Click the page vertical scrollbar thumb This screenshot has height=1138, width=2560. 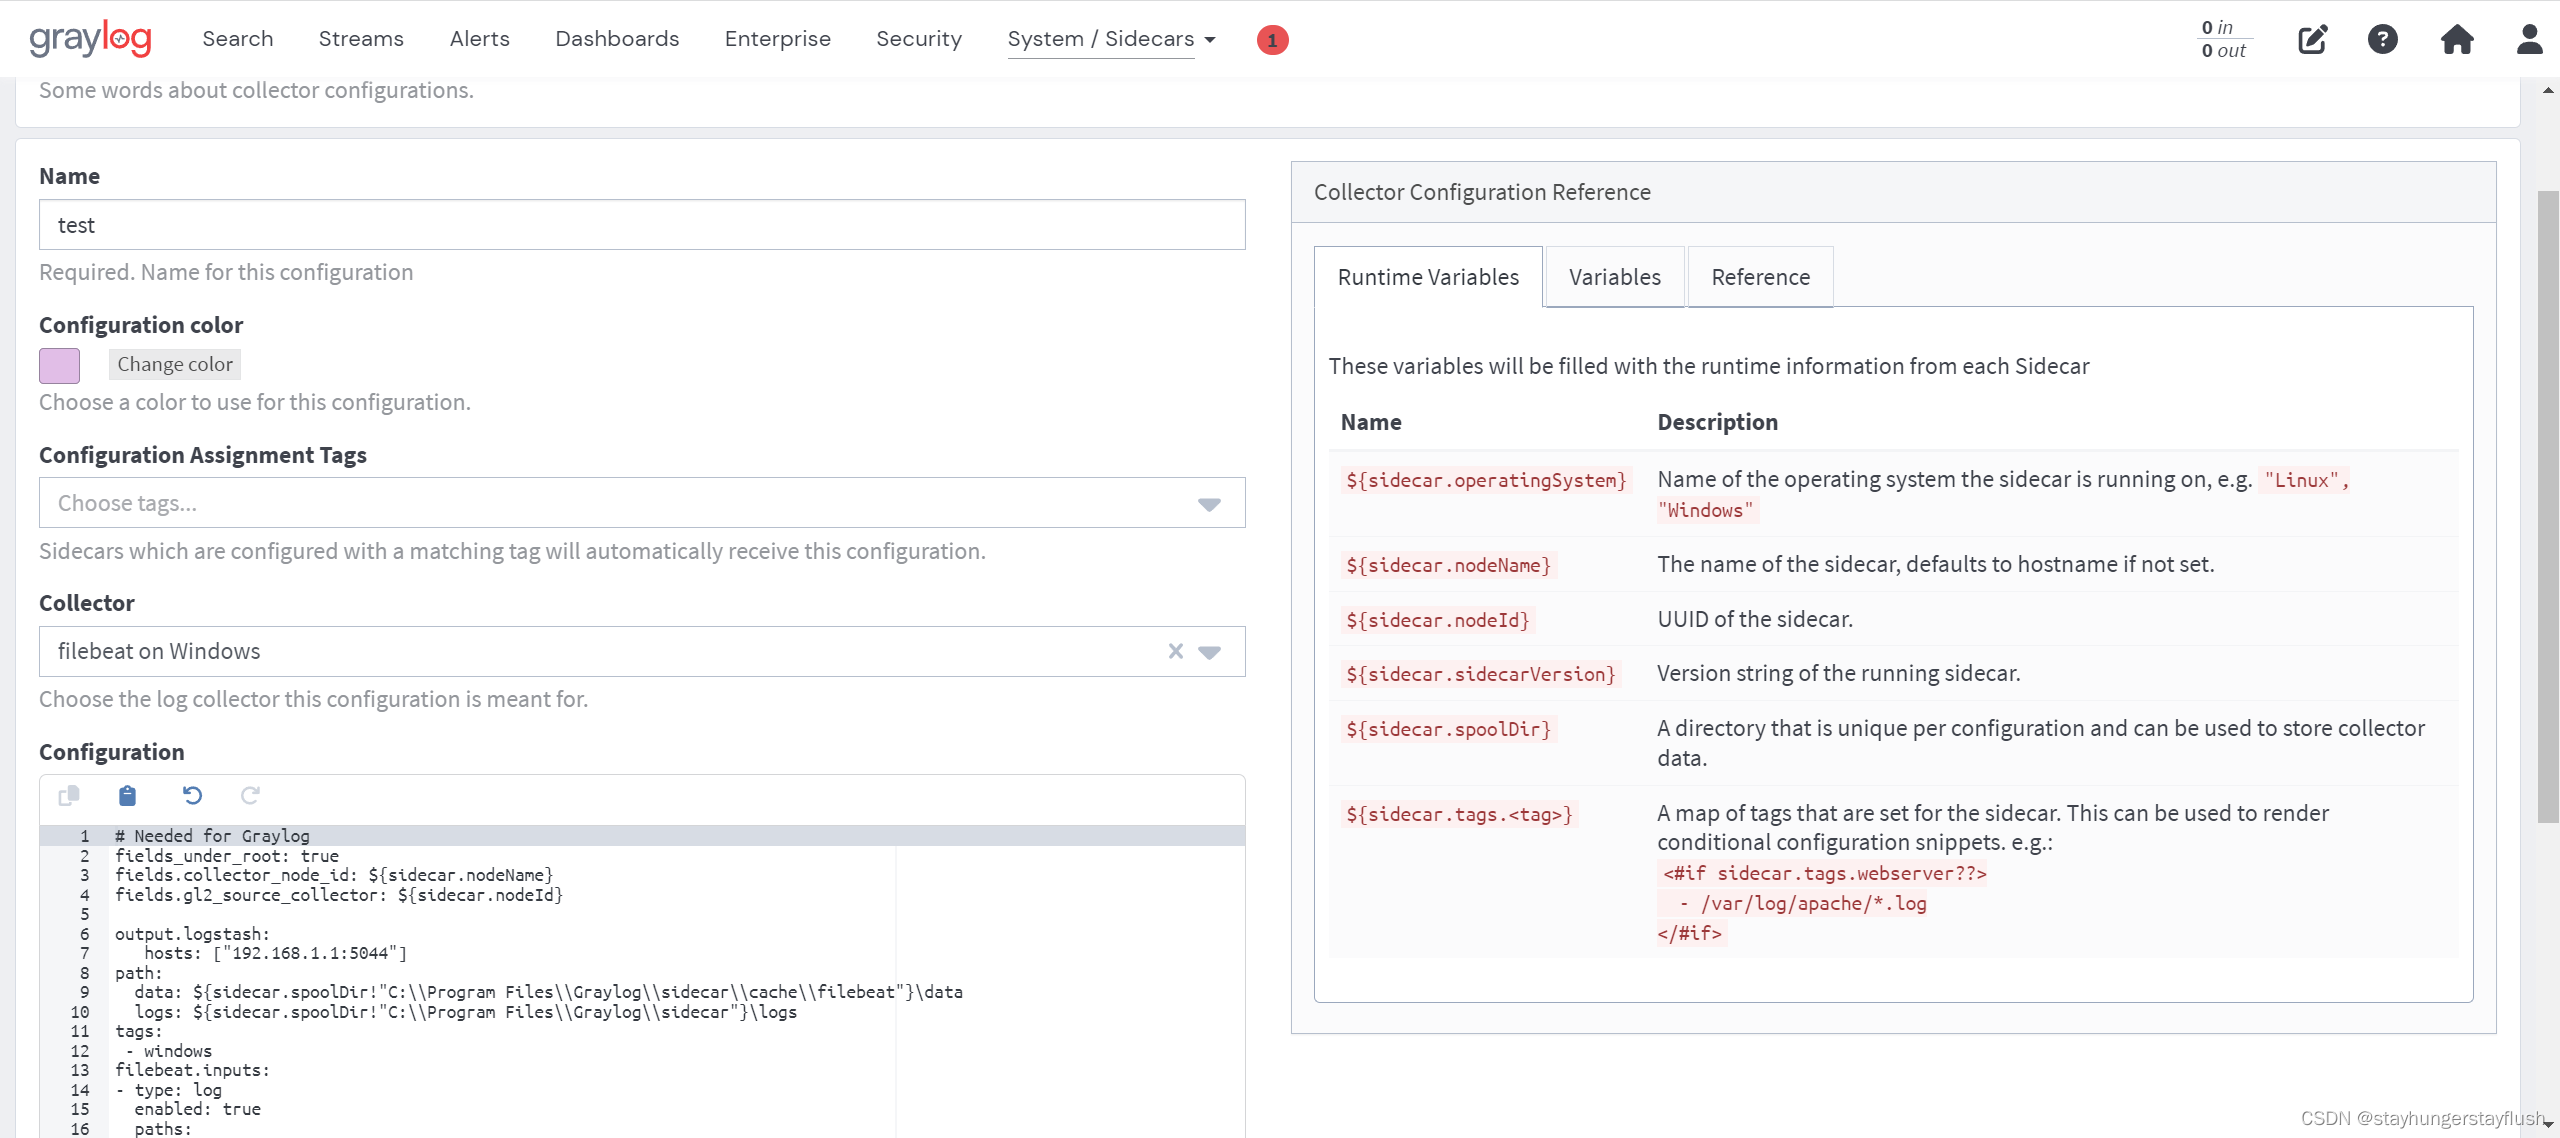(2547, 506)
